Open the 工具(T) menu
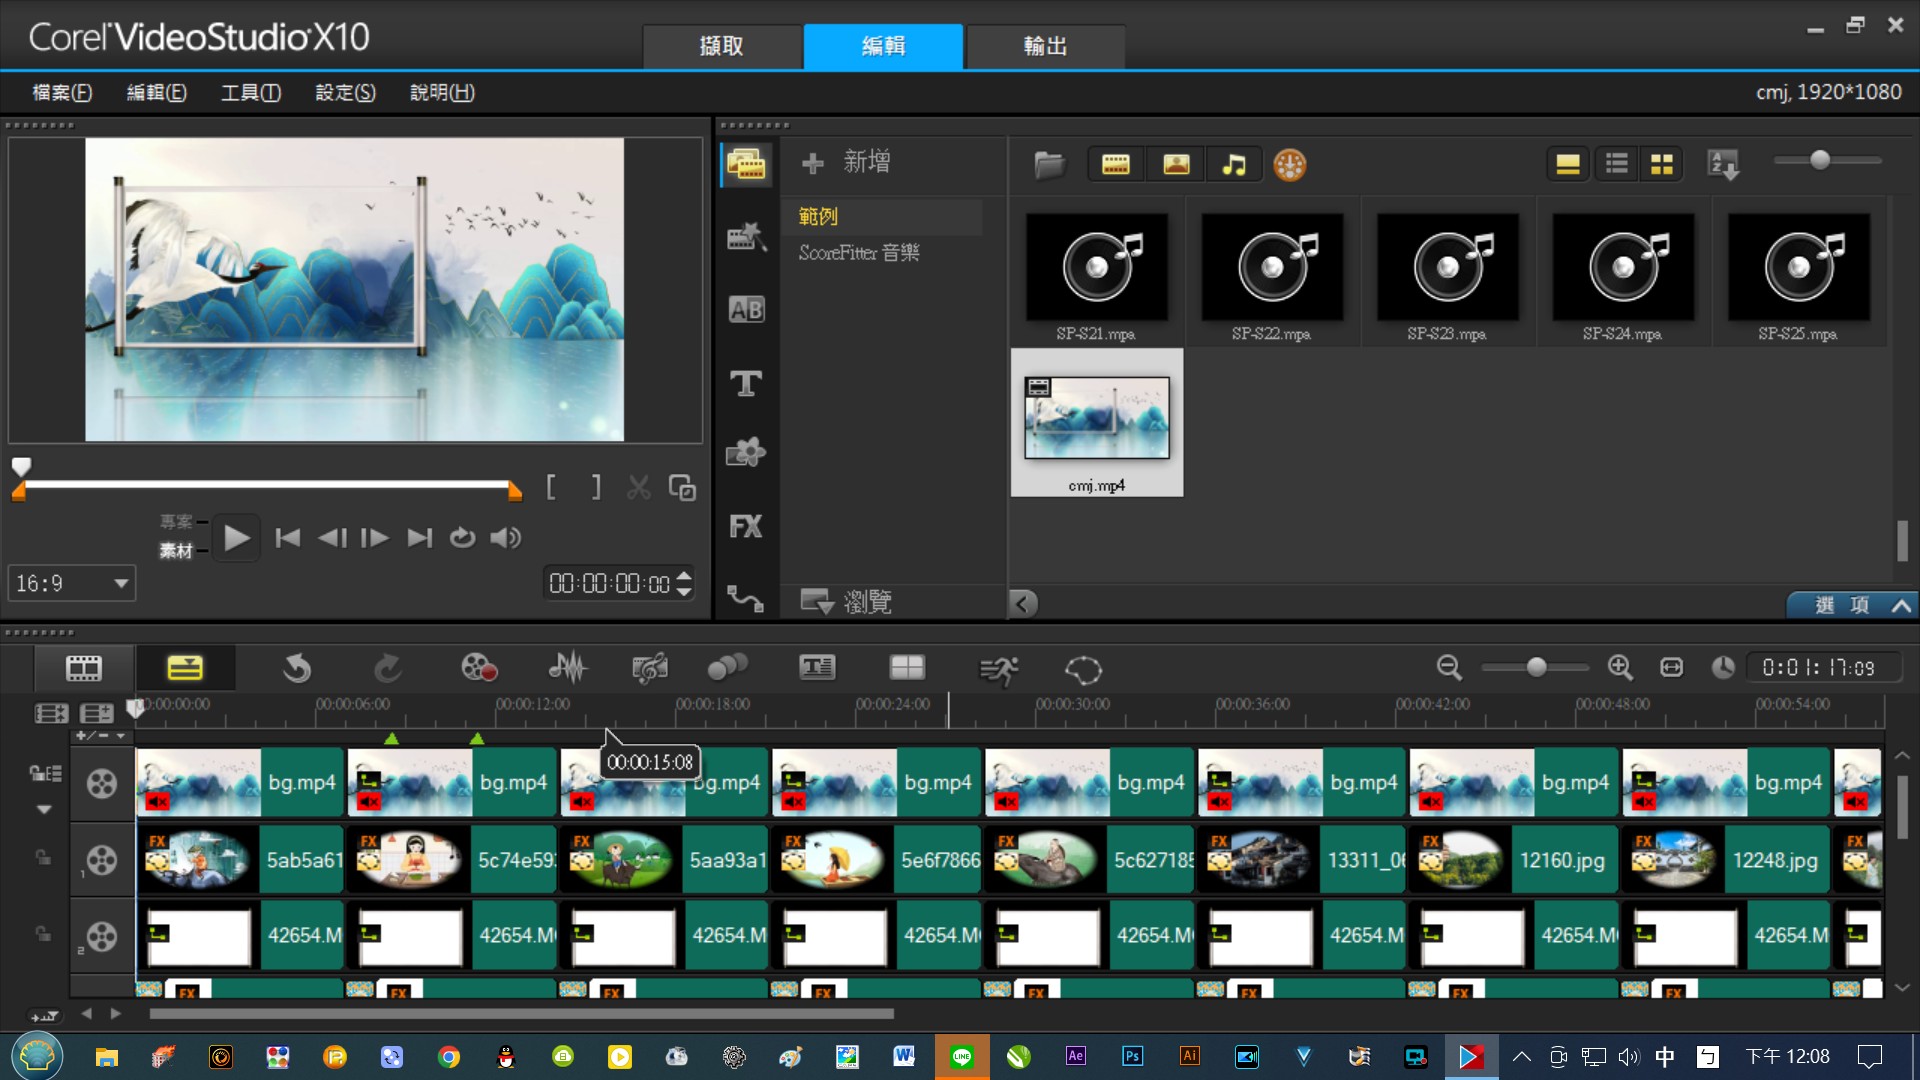This screenshot has width=1920, height=1080. [251, 92]
